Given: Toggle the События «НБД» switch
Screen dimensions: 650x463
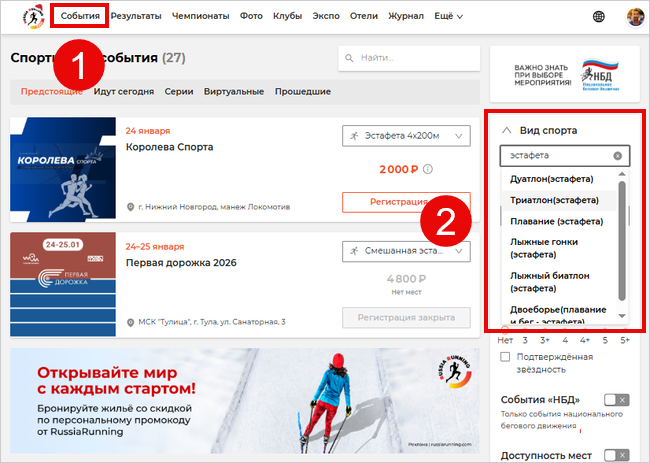Looking at the screenshot, I should coord(617,400).
